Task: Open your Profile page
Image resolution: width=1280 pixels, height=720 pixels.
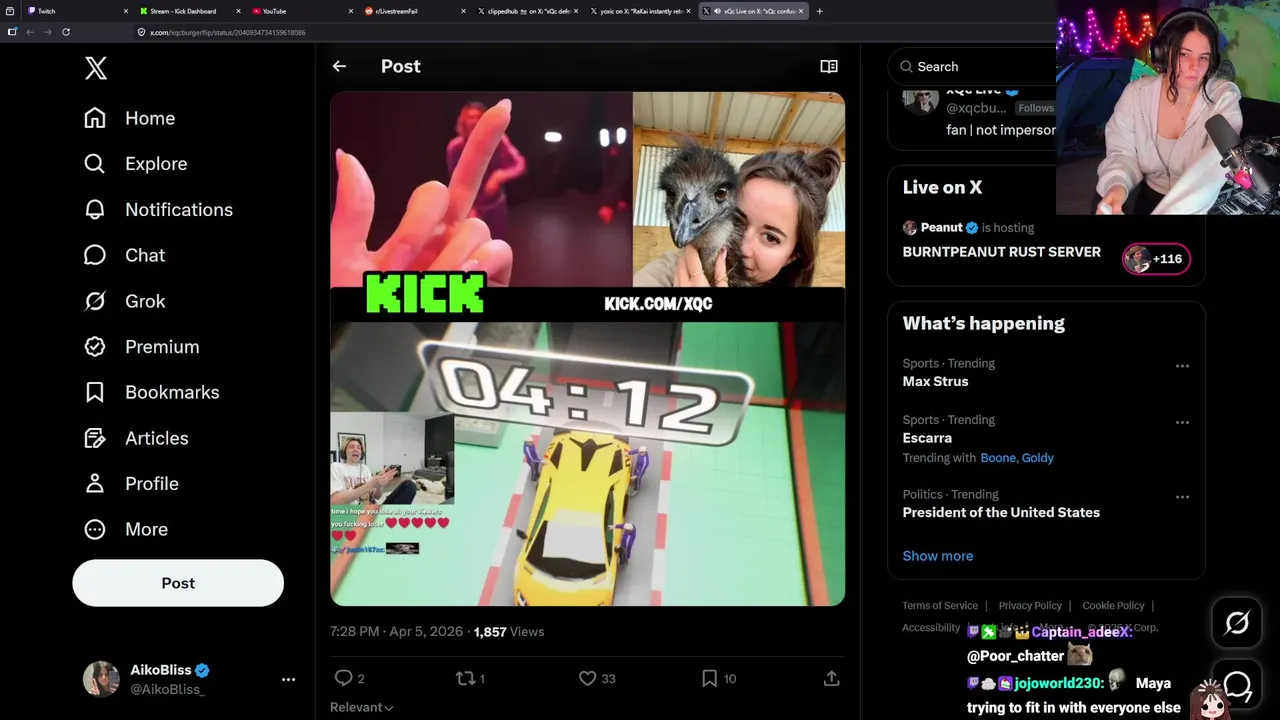Action: pyautogui.click(x=132, y=484)
